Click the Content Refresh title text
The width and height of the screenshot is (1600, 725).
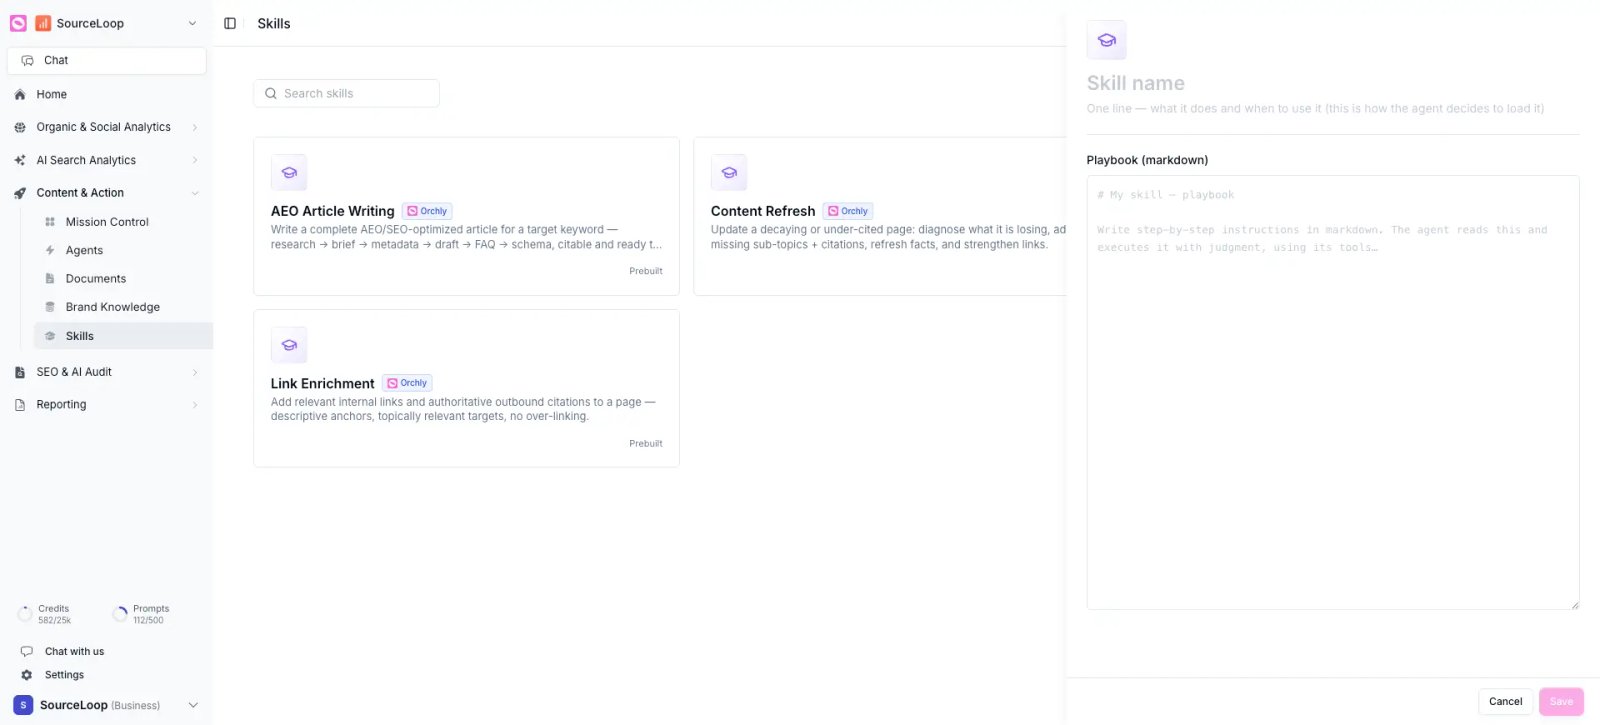tap(763, 211)
